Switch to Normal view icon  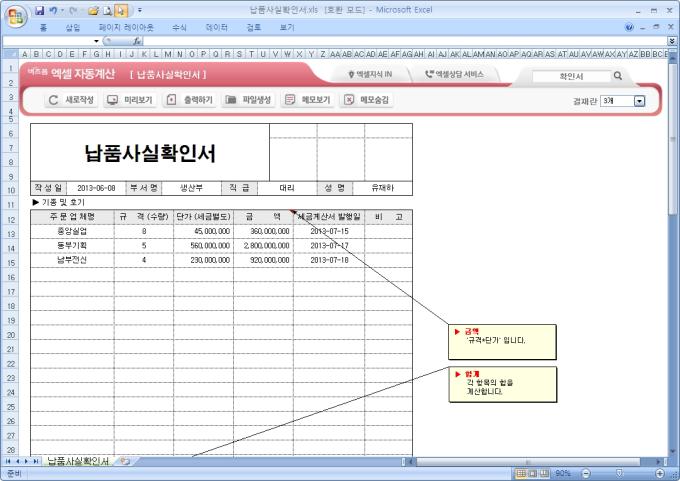(x=521, y=473)
